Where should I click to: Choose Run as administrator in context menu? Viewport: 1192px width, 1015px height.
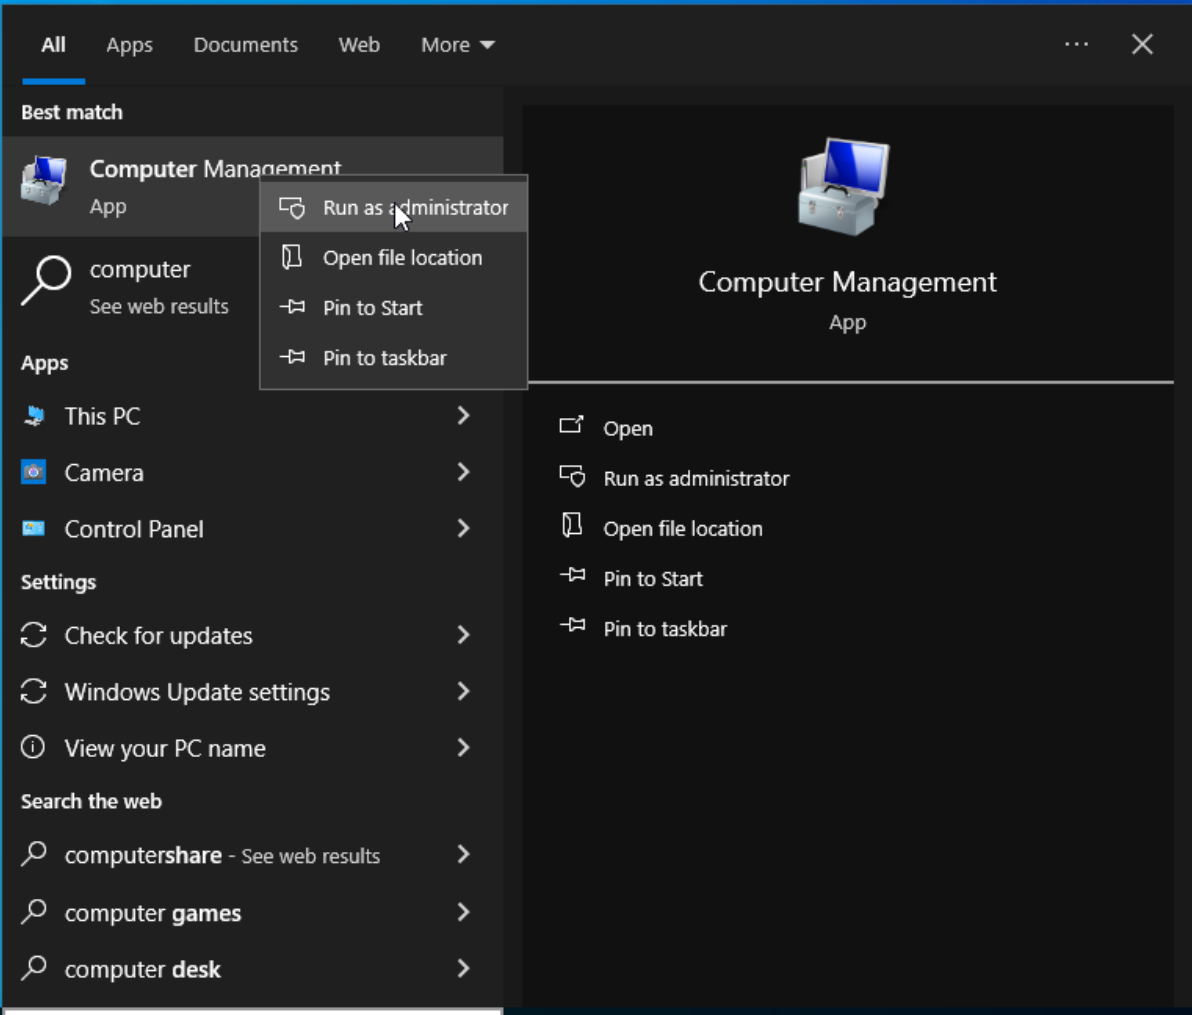click(x=414, y=208)
